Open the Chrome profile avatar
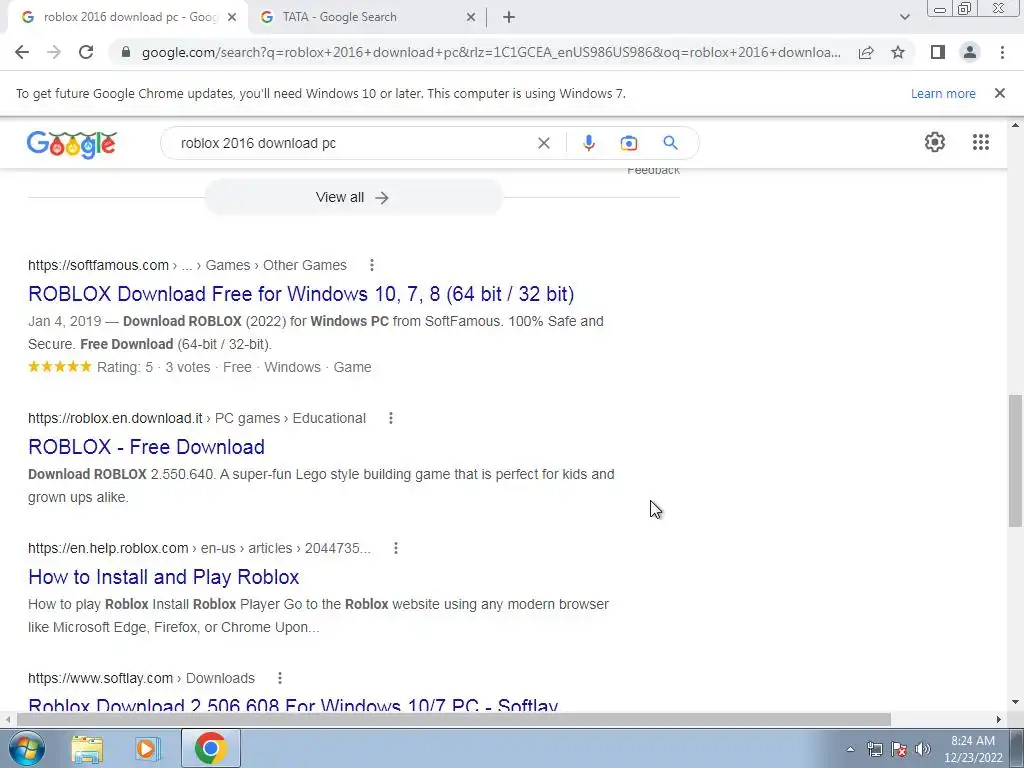This screenshot has height=768, width=1024. coord(970,52)
